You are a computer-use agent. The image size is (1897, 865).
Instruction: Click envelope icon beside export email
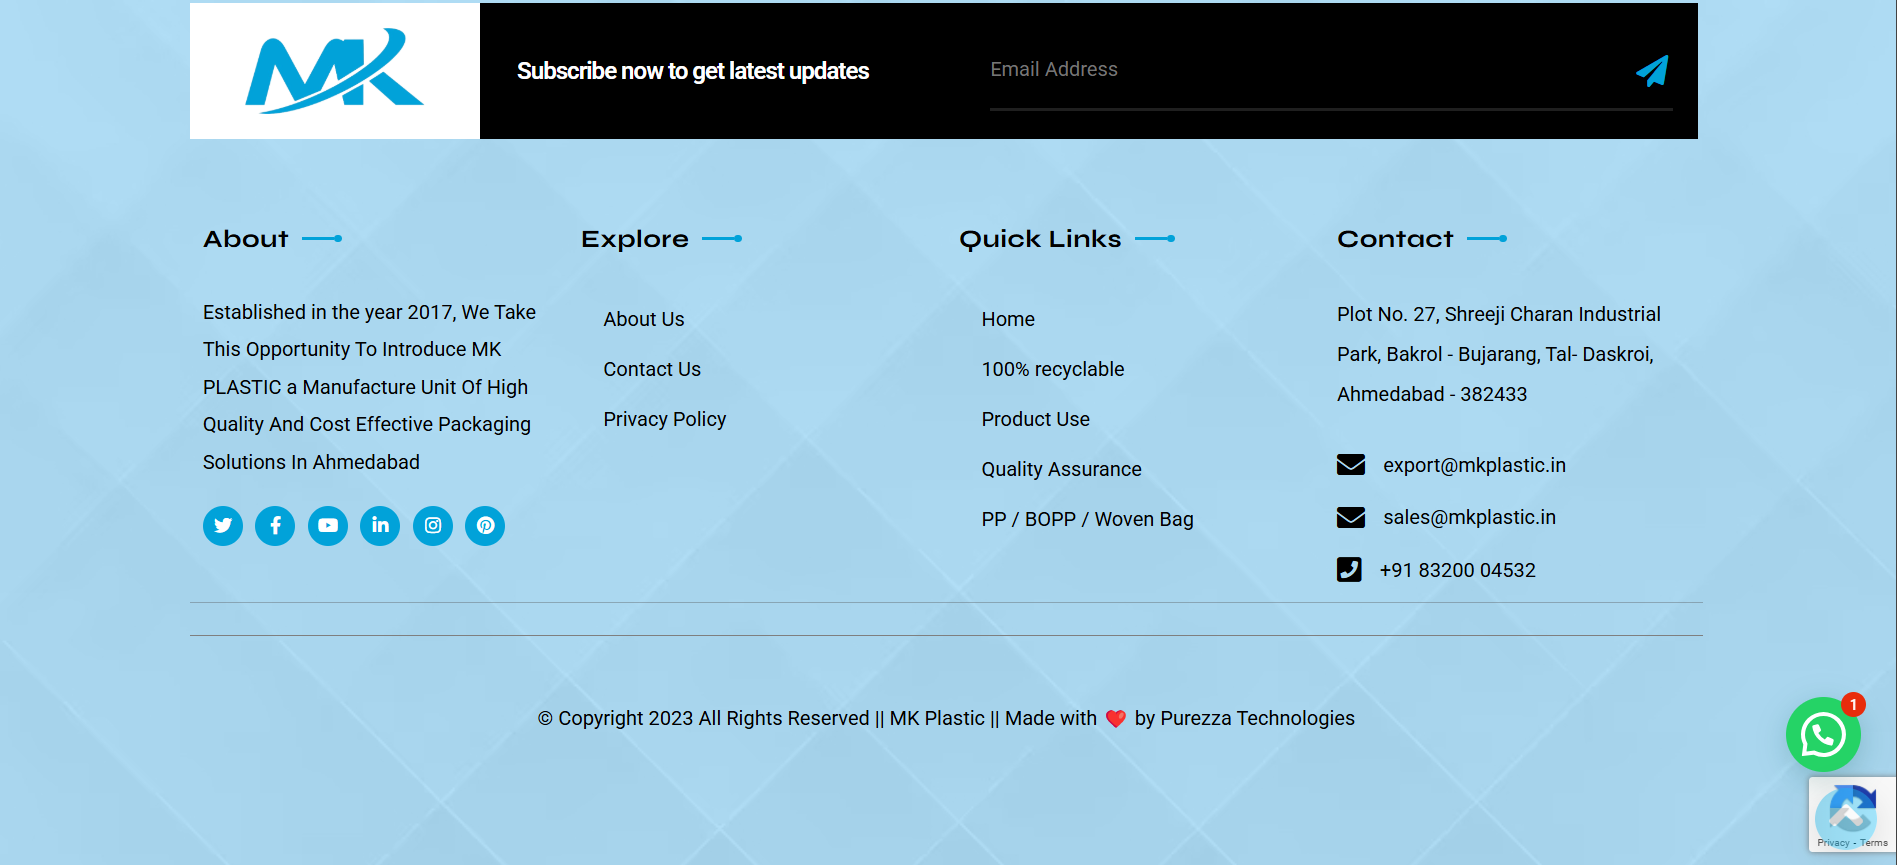coord(1351,465)
